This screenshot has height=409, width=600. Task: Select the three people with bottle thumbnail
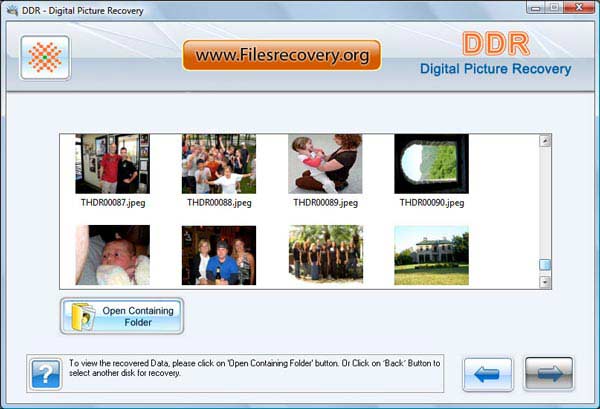click(219, 255)
